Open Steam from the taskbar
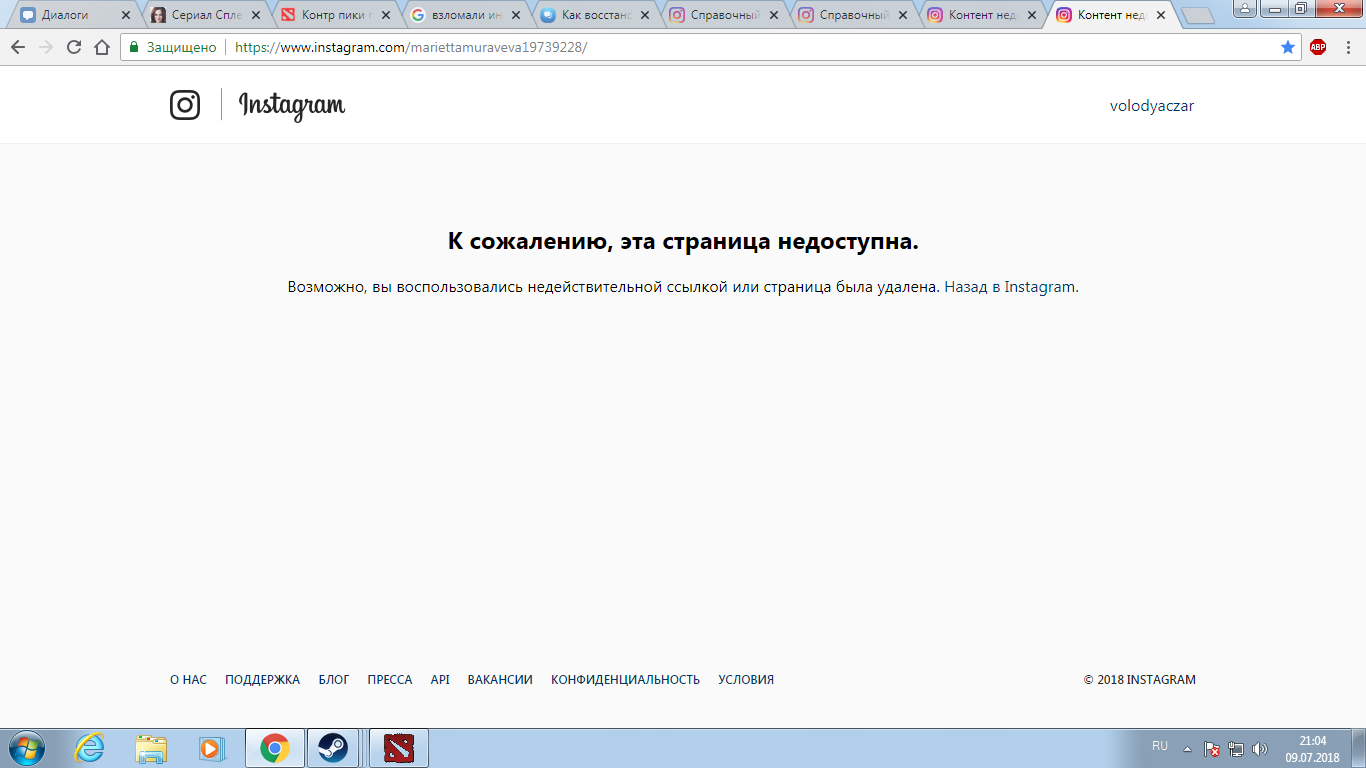The width and height of the screenshot is (1366, 768). pyautogui.click(x=333, y=748)
